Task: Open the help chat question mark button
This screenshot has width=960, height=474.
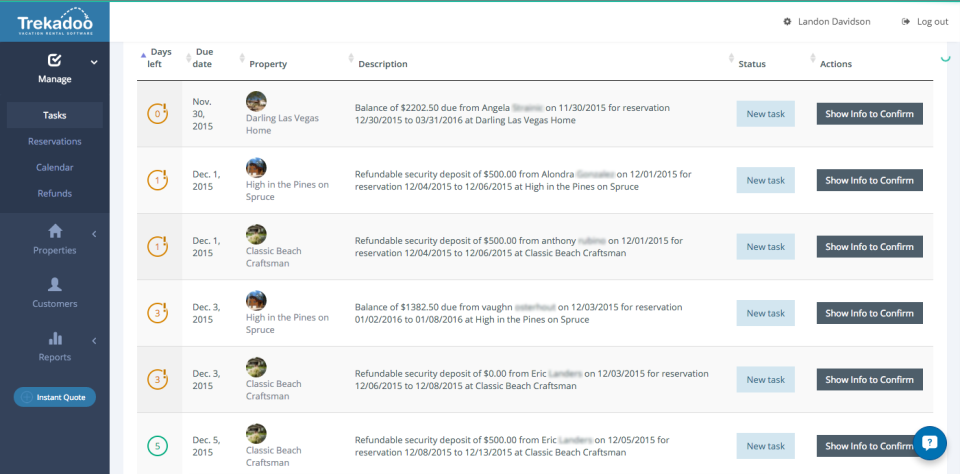Action: (930, 443)
